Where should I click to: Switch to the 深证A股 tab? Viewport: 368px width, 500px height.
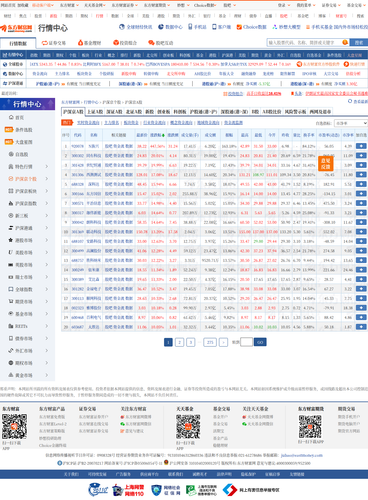[115, 112]
